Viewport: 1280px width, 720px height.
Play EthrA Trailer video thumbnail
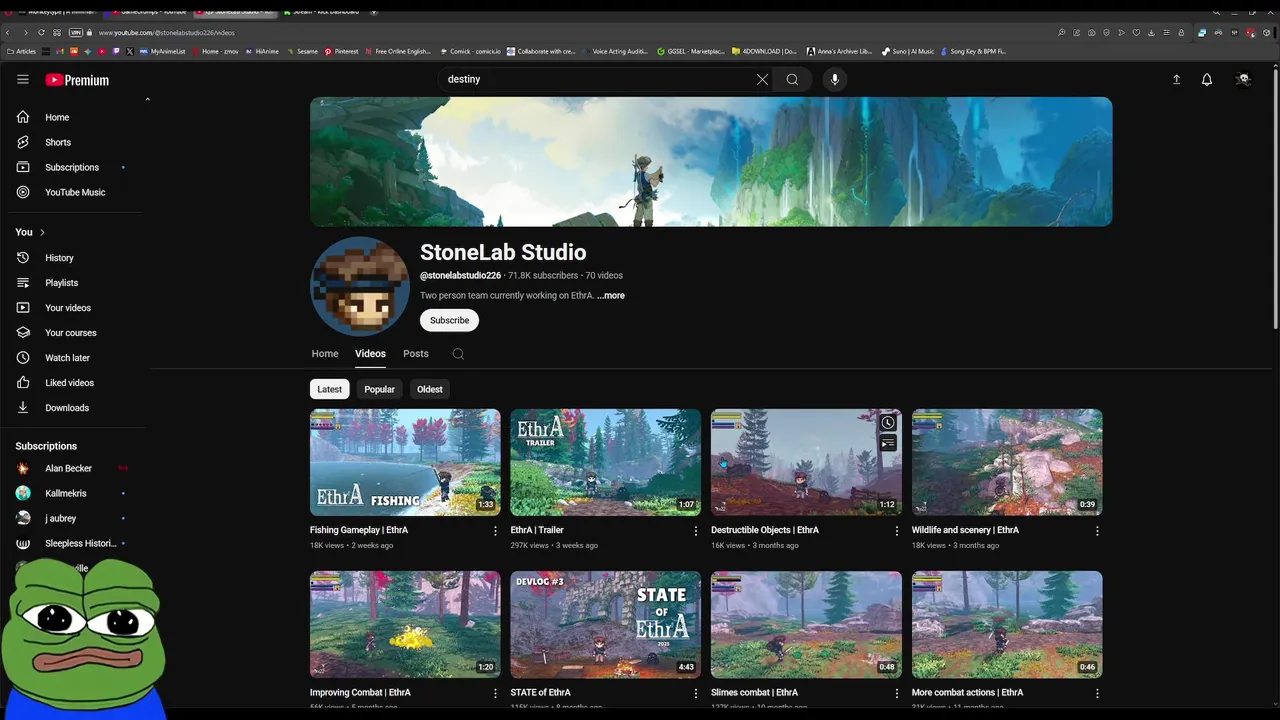[x=606, y=462]
